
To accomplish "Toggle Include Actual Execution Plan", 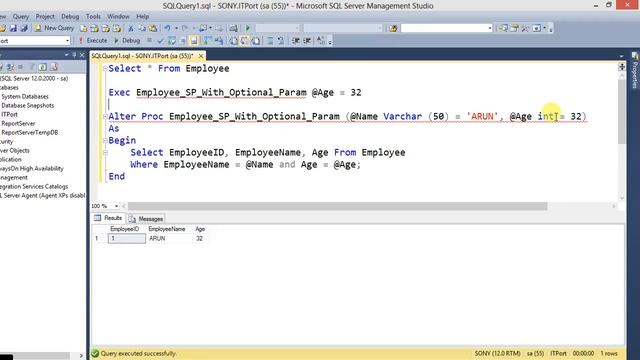I will coord(207,40).
